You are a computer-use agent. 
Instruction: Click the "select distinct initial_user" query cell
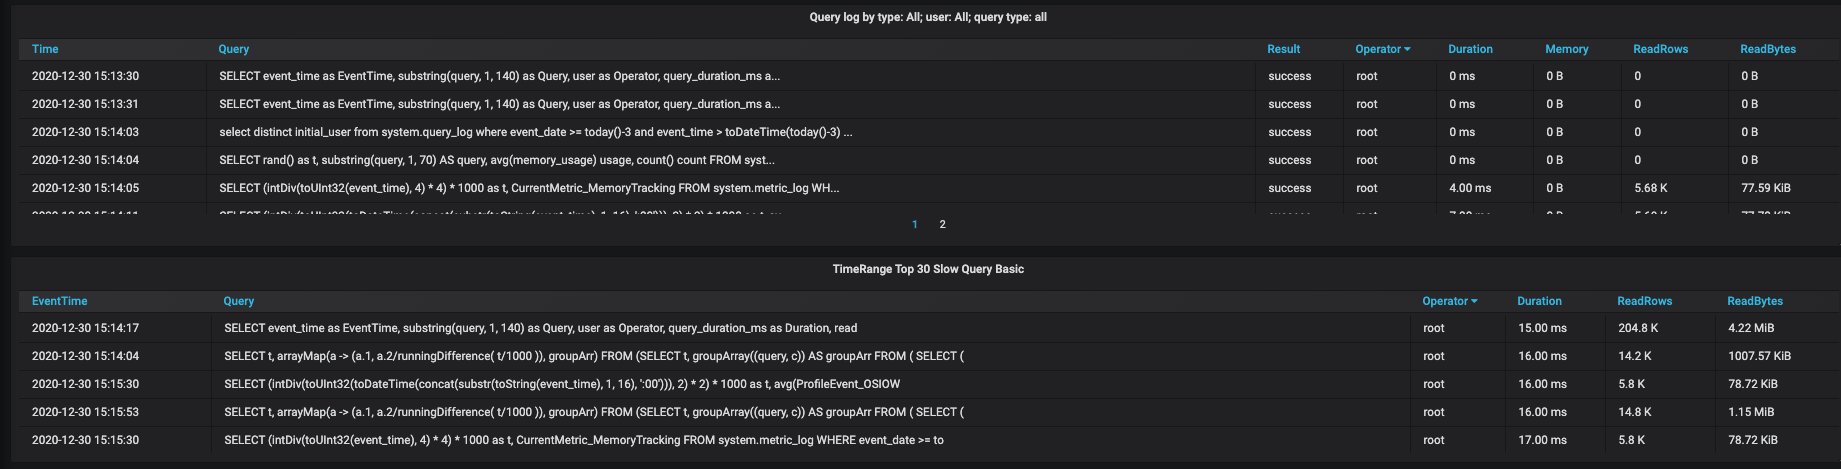(x=535, y=132)
